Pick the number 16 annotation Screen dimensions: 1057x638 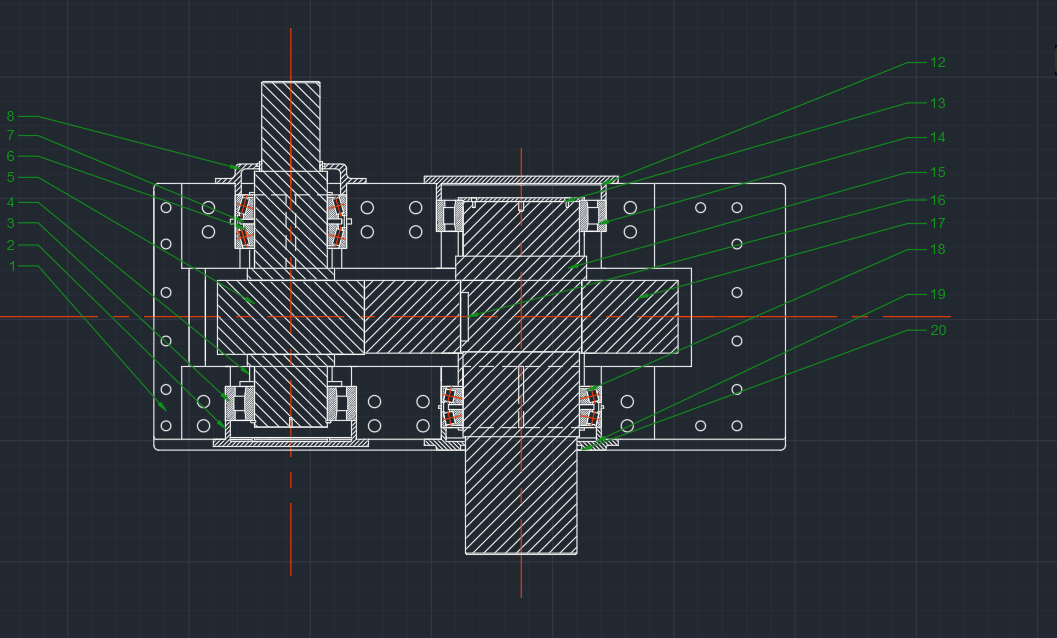tap(937, 201)
